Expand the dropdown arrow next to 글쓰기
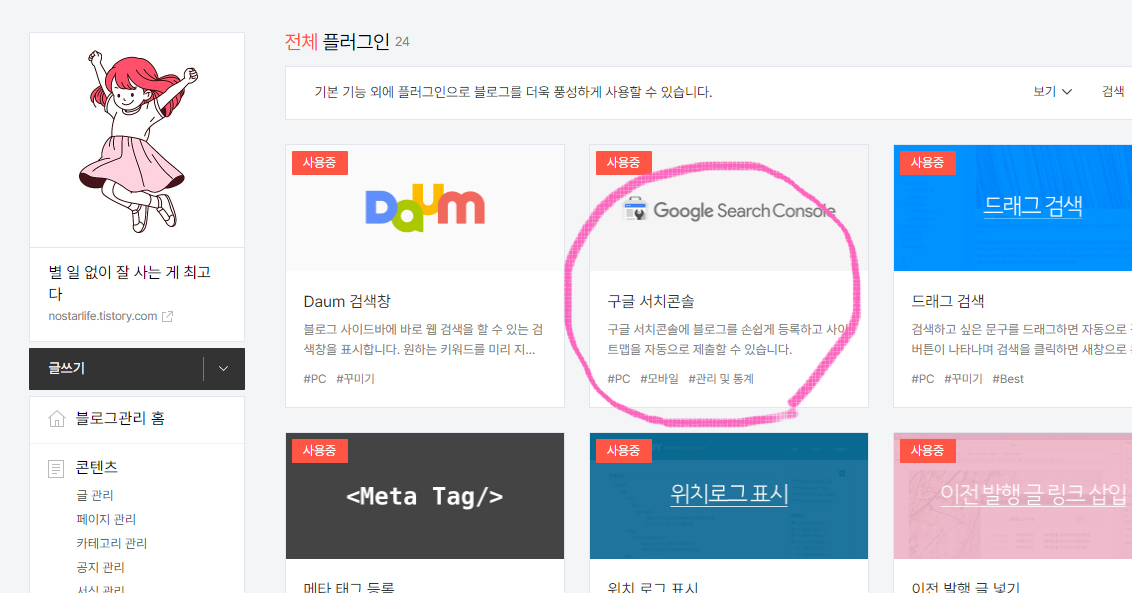This screenshot has width=1132, height=593. coord(224,368)
